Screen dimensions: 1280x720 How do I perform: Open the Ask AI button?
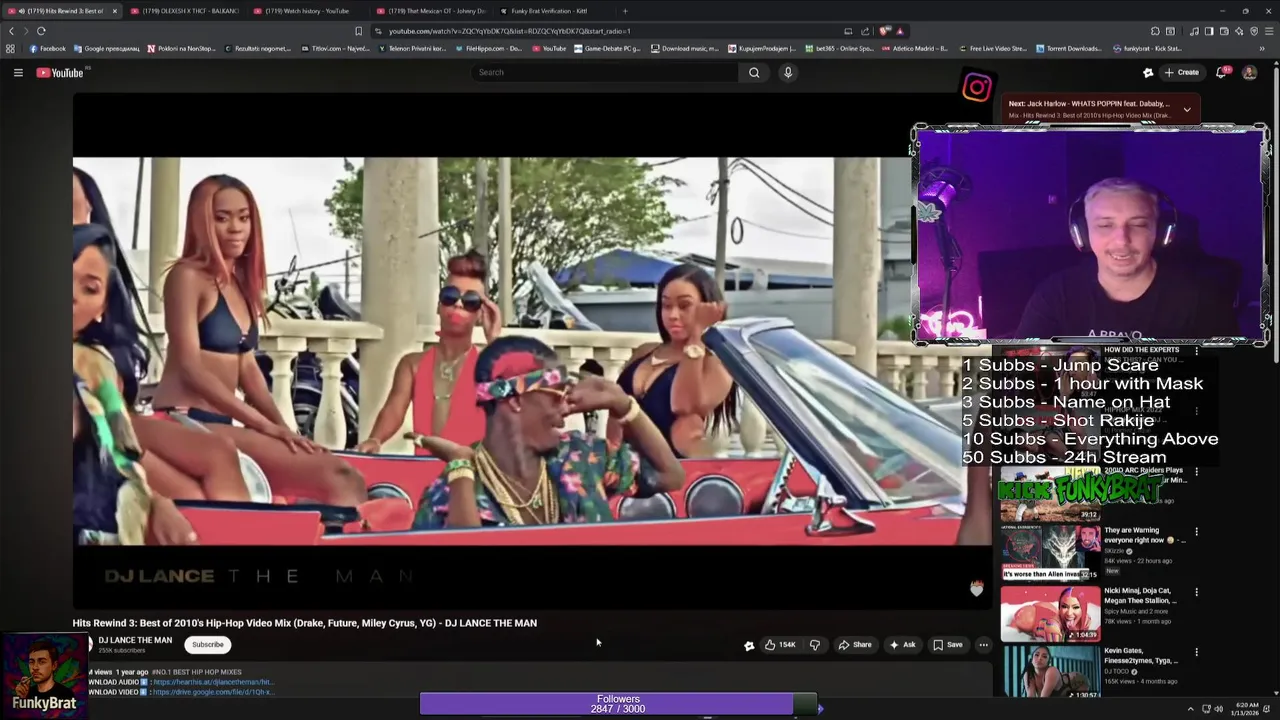(x=902, y=645)
